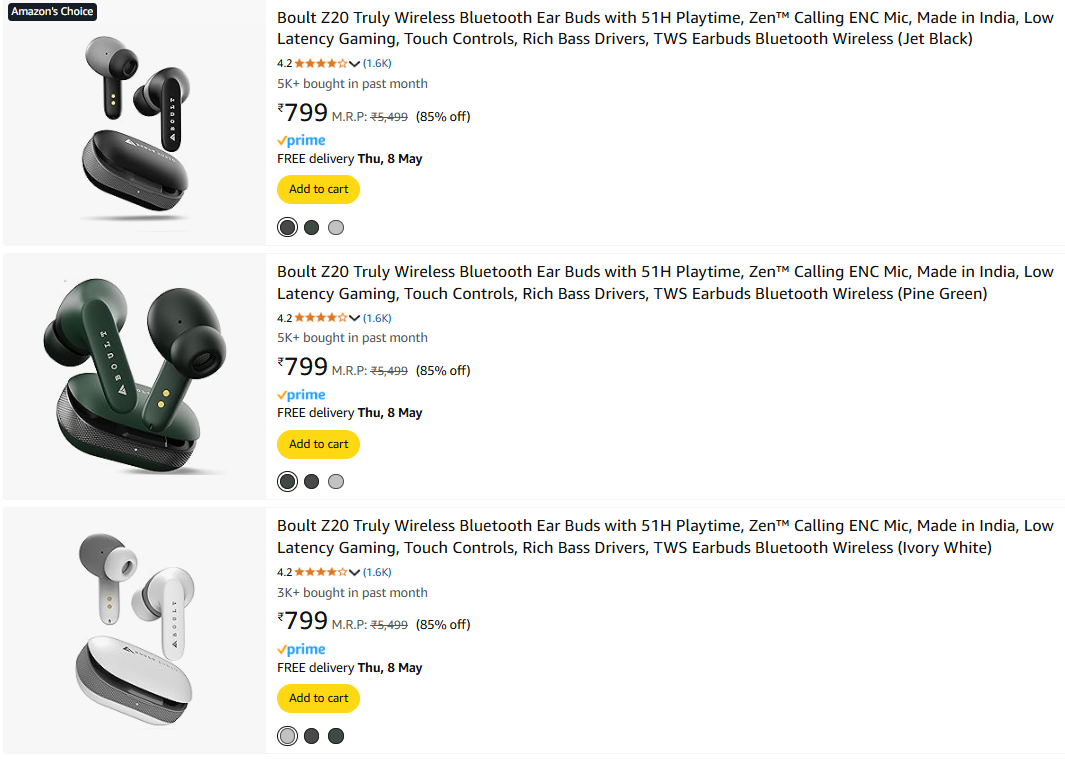Open ratings count (1.6K) for Ivory White earbuds
Viewport: 1065px width, 759px height.
click(377, 572)
